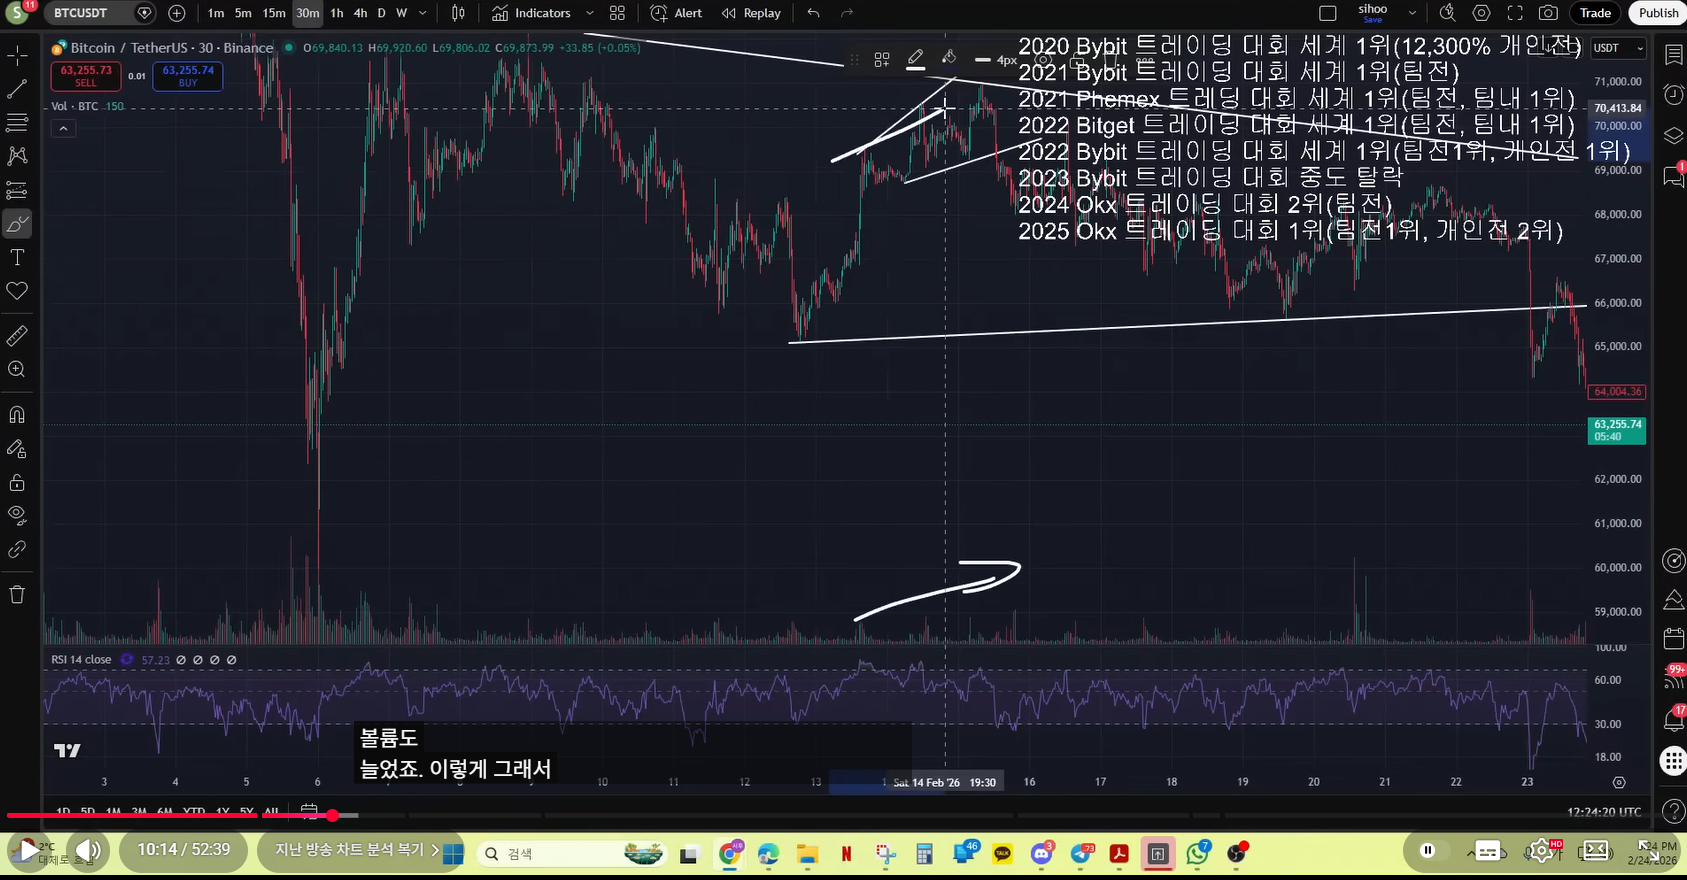This screenshot has width=1687, height=880.
Task: Open the USDT currency dropdown
Action: tap(1617, 48)
